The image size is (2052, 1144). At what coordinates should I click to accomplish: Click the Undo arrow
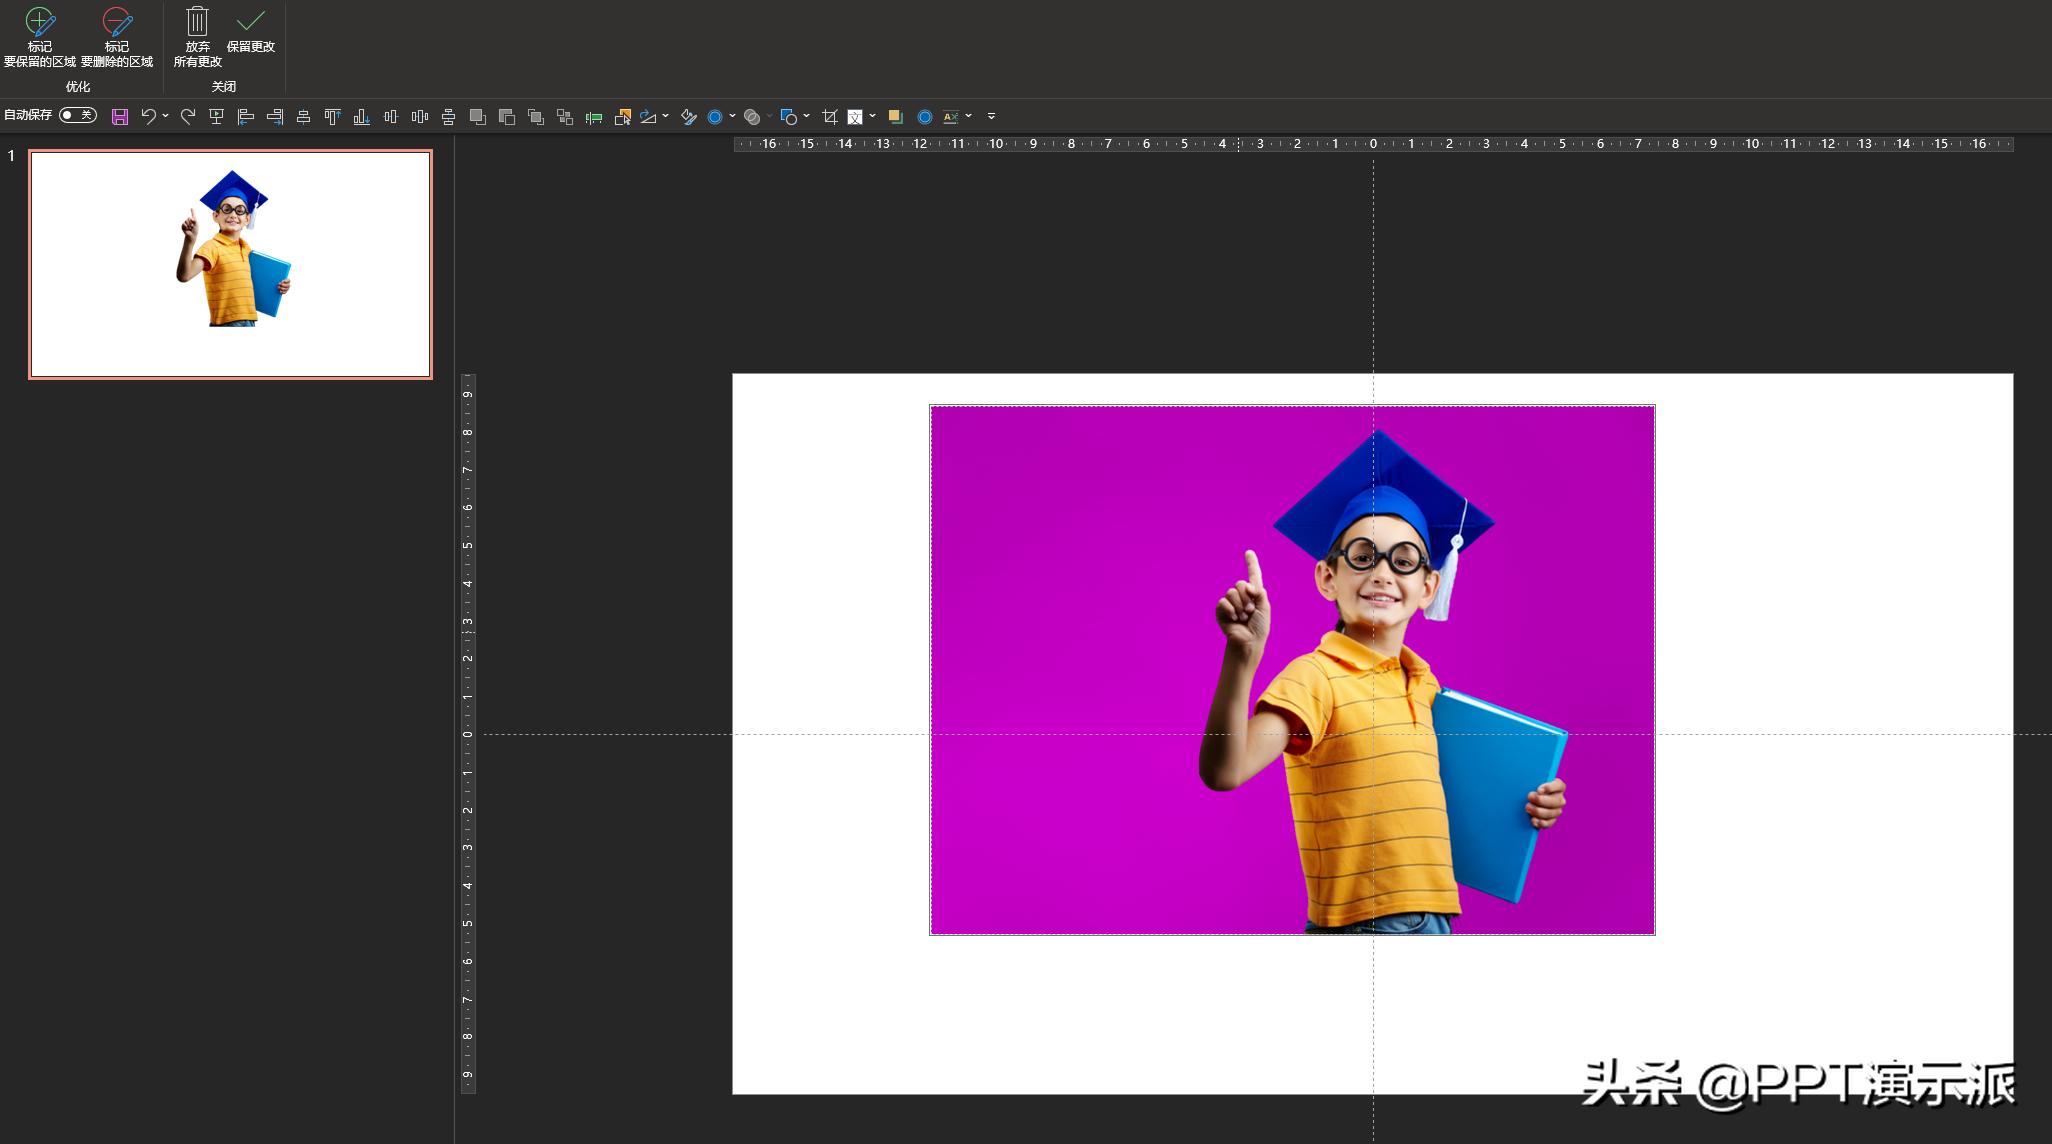[x=148, y=117]
